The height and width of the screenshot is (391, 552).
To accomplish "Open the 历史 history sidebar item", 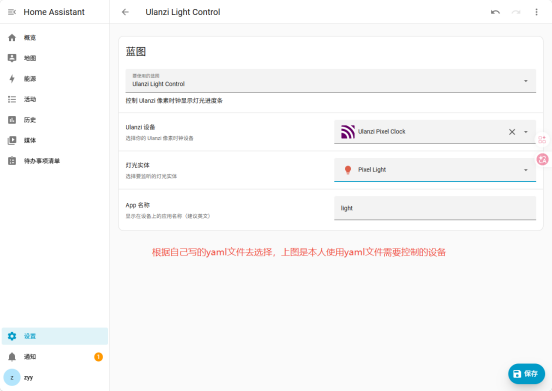I will (55, 120).
